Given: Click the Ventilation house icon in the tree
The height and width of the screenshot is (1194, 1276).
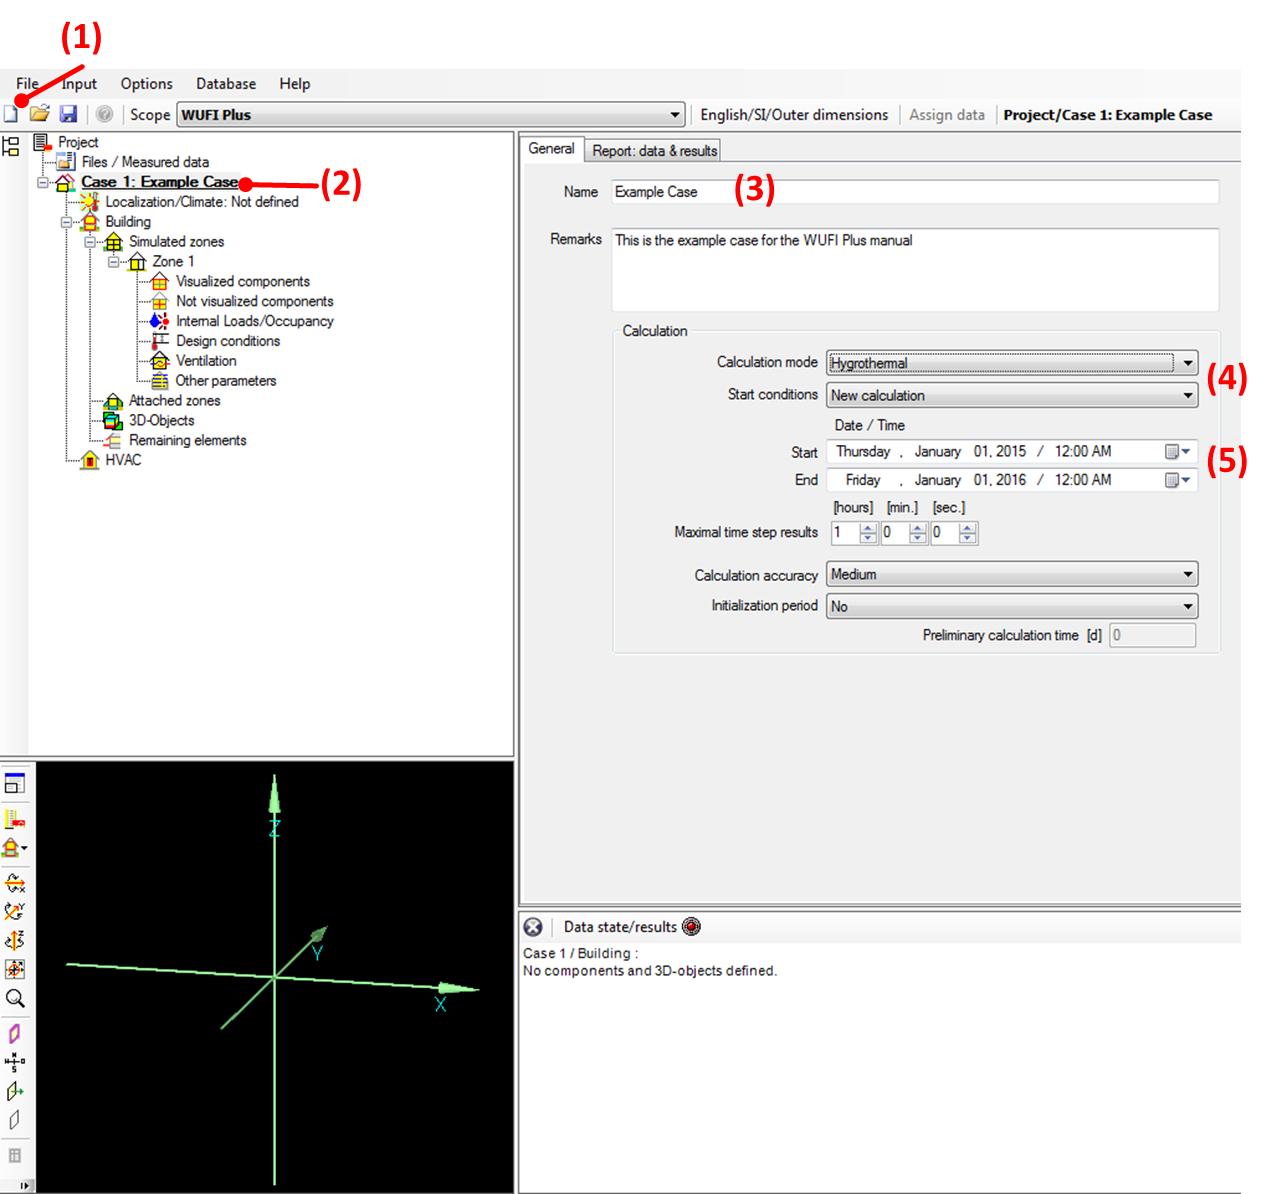Looking at the screenshot, I should tap(159, 361).
